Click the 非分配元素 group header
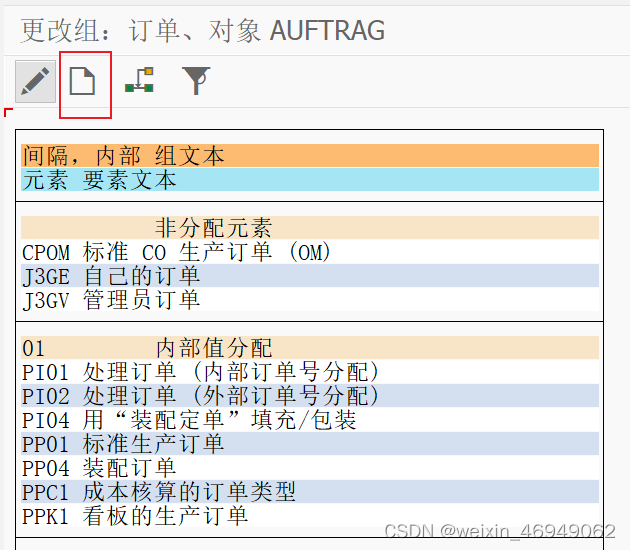 310,228
